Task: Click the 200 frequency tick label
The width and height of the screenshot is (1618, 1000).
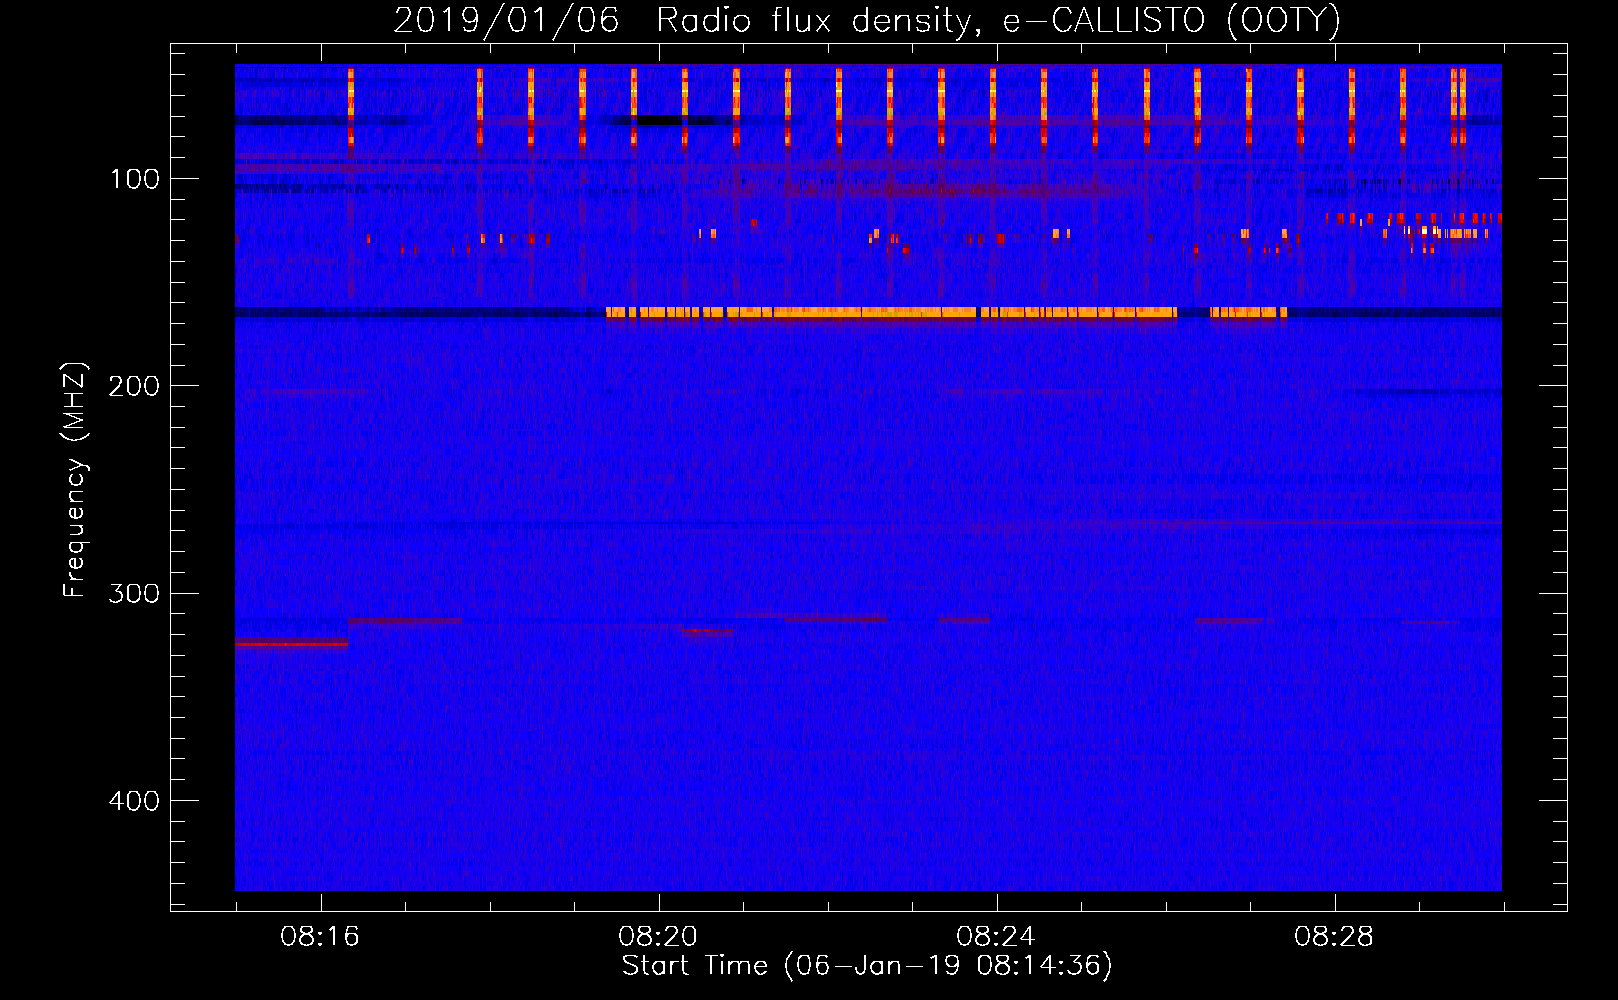Action: click(135, 386)
